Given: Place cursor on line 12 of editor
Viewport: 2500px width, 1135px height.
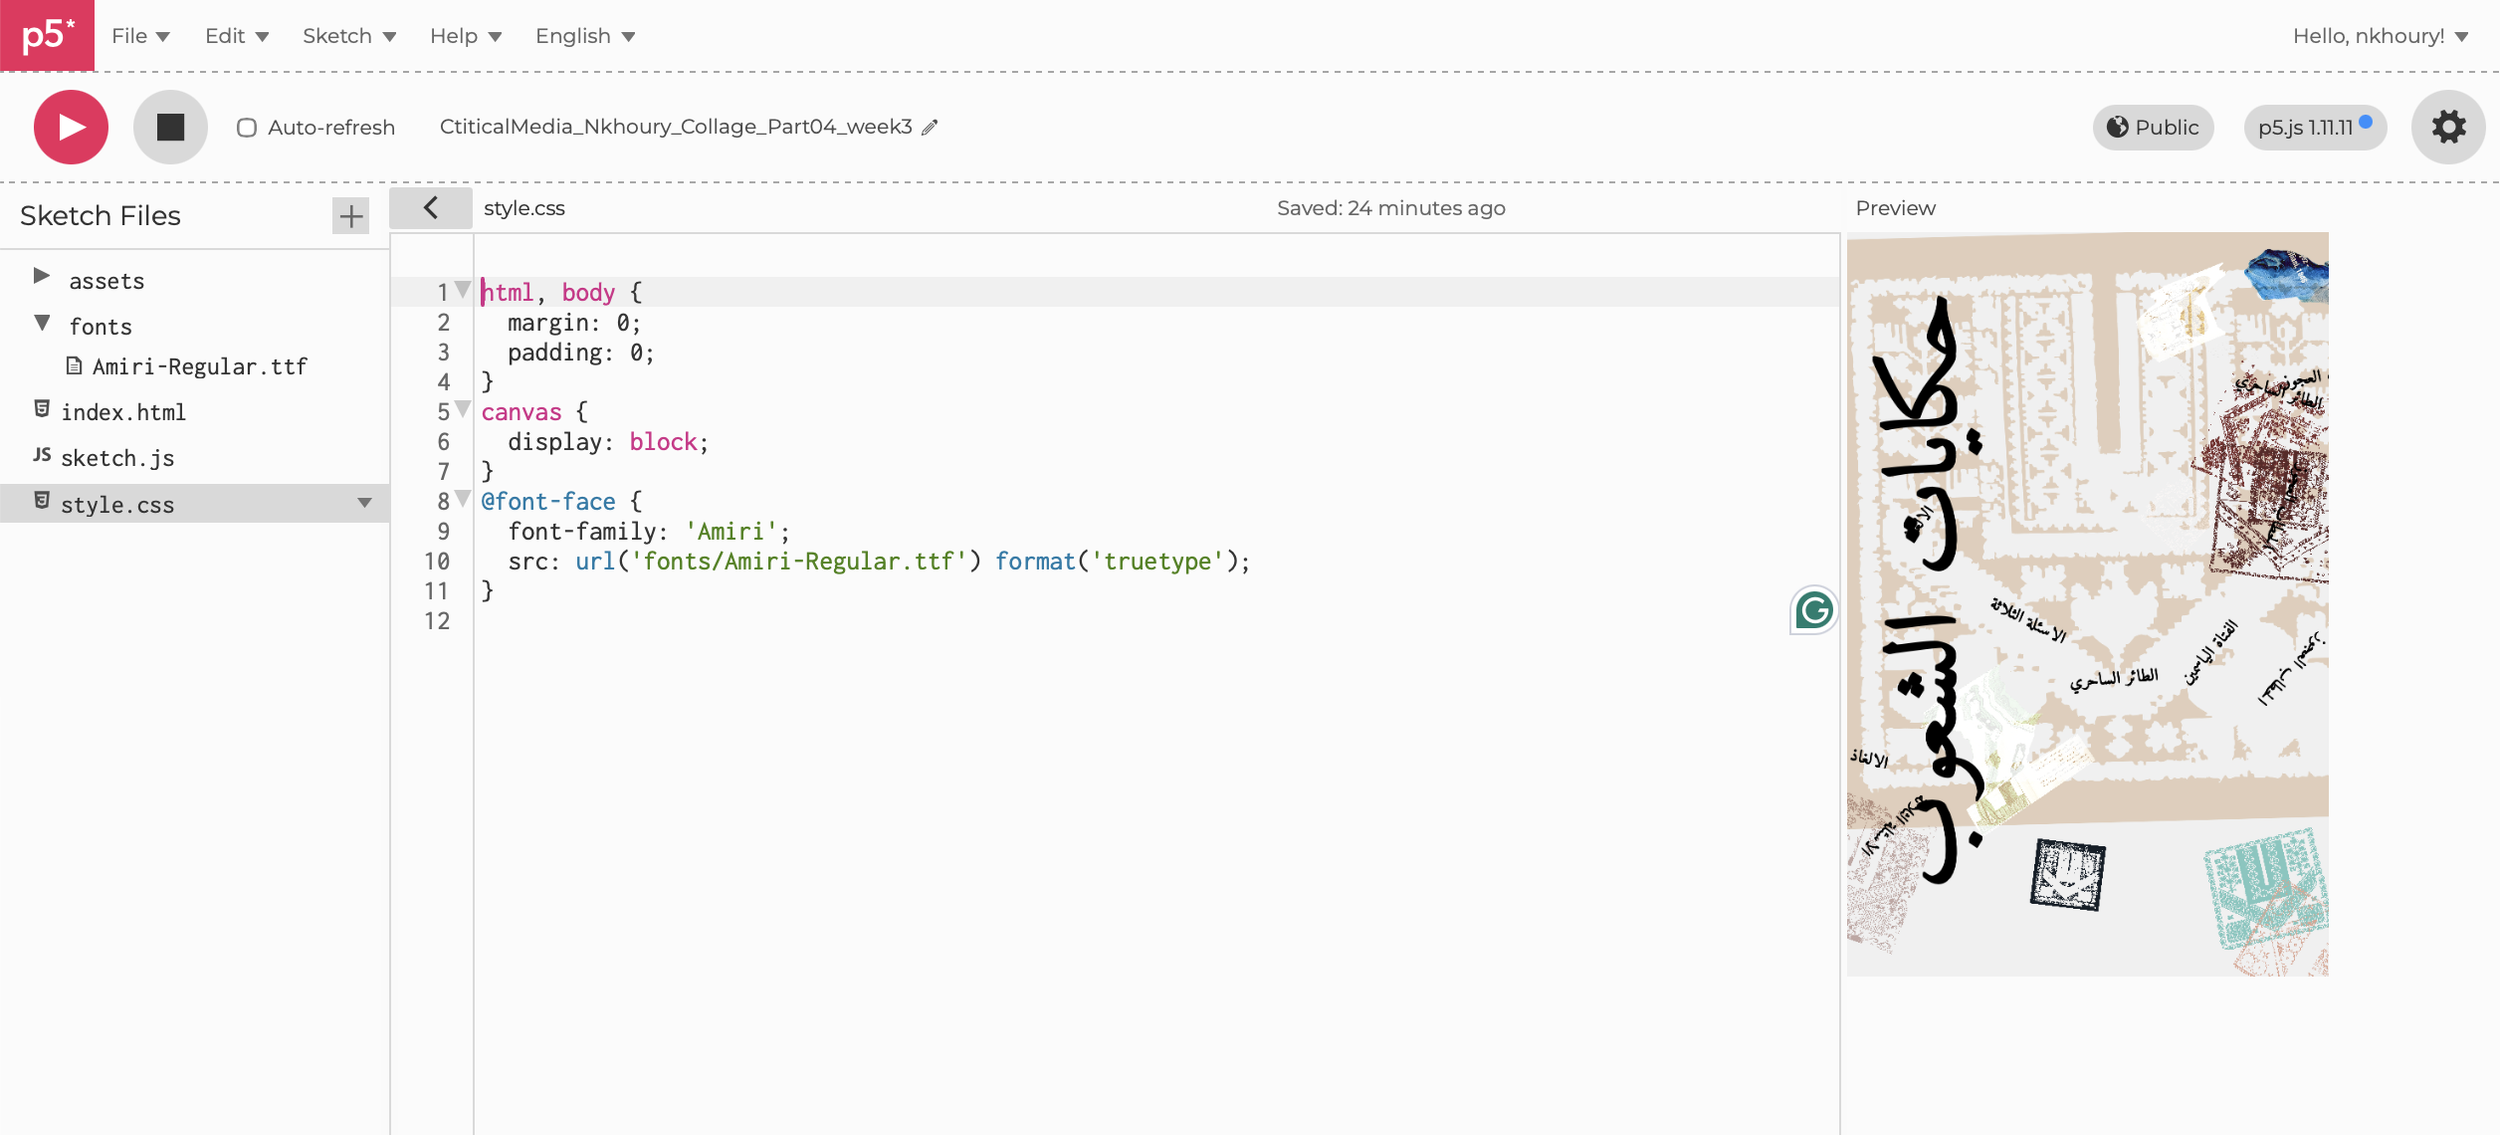Looking at the screenshot, I should click(1155, 621).
